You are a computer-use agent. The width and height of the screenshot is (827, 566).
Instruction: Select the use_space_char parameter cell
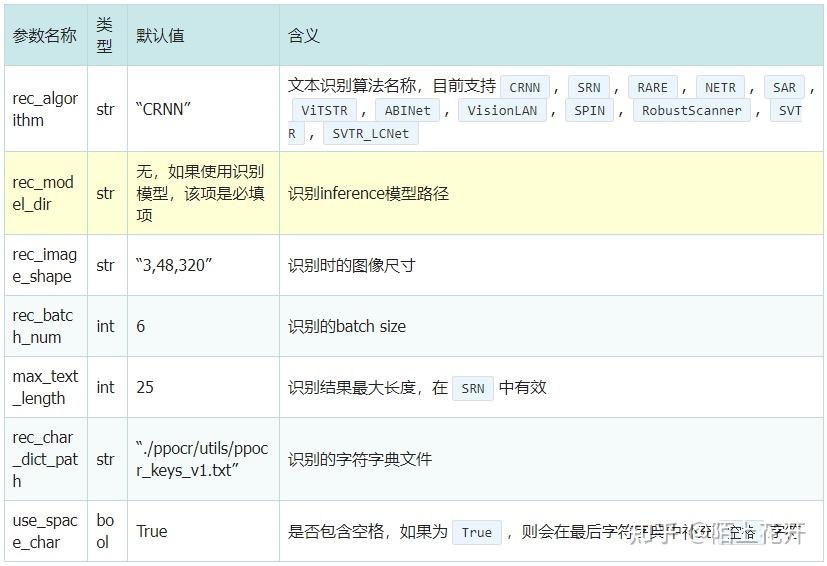tap(45, 531)
